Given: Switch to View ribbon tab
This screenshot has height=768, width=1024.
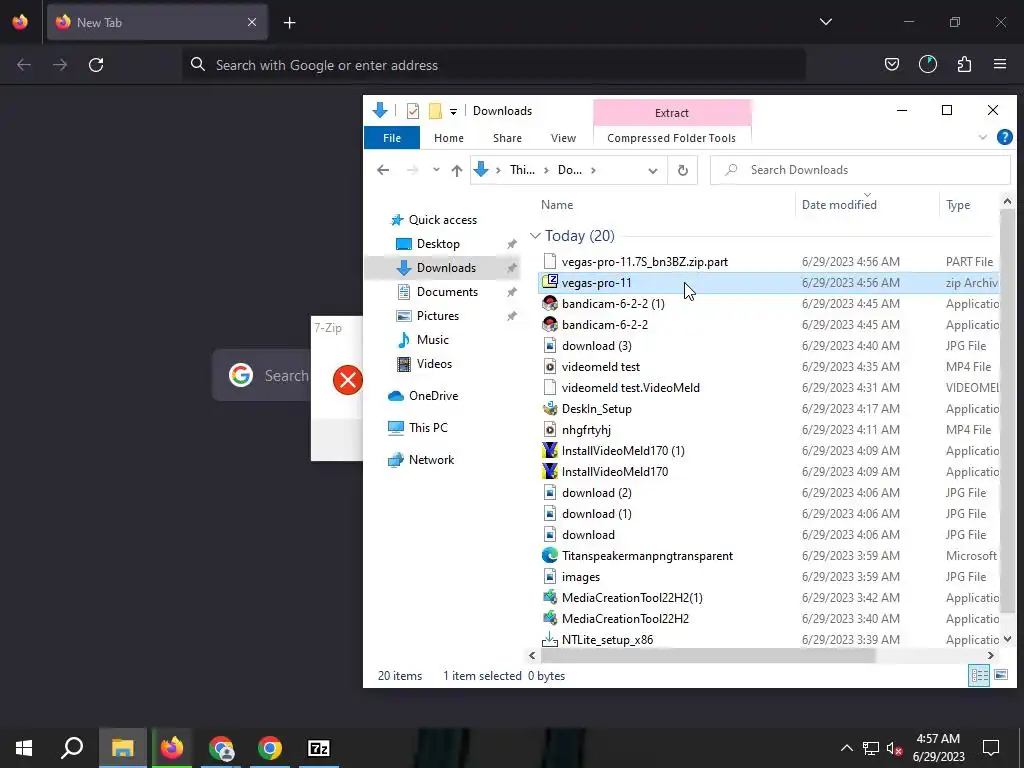Looking at the screenshot, I should pyautogui.click(x=563, y=138).
